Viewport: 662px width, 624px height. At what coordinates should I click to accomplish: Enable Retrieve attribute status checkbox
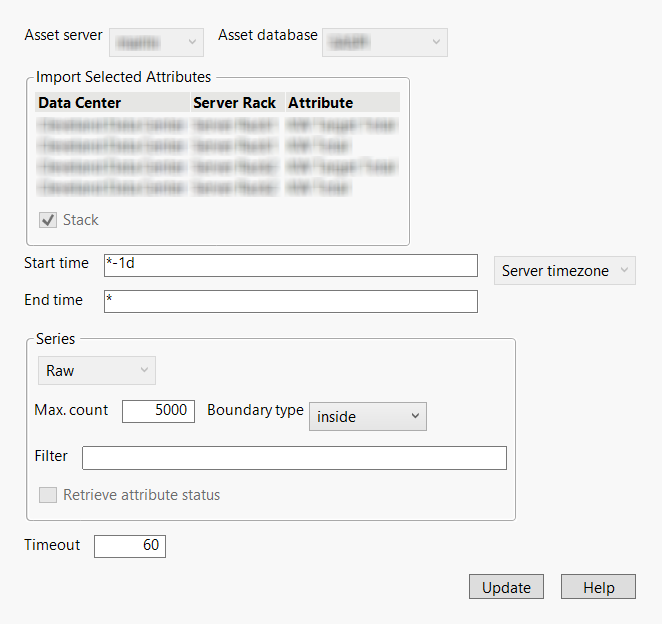pos(48,495)
